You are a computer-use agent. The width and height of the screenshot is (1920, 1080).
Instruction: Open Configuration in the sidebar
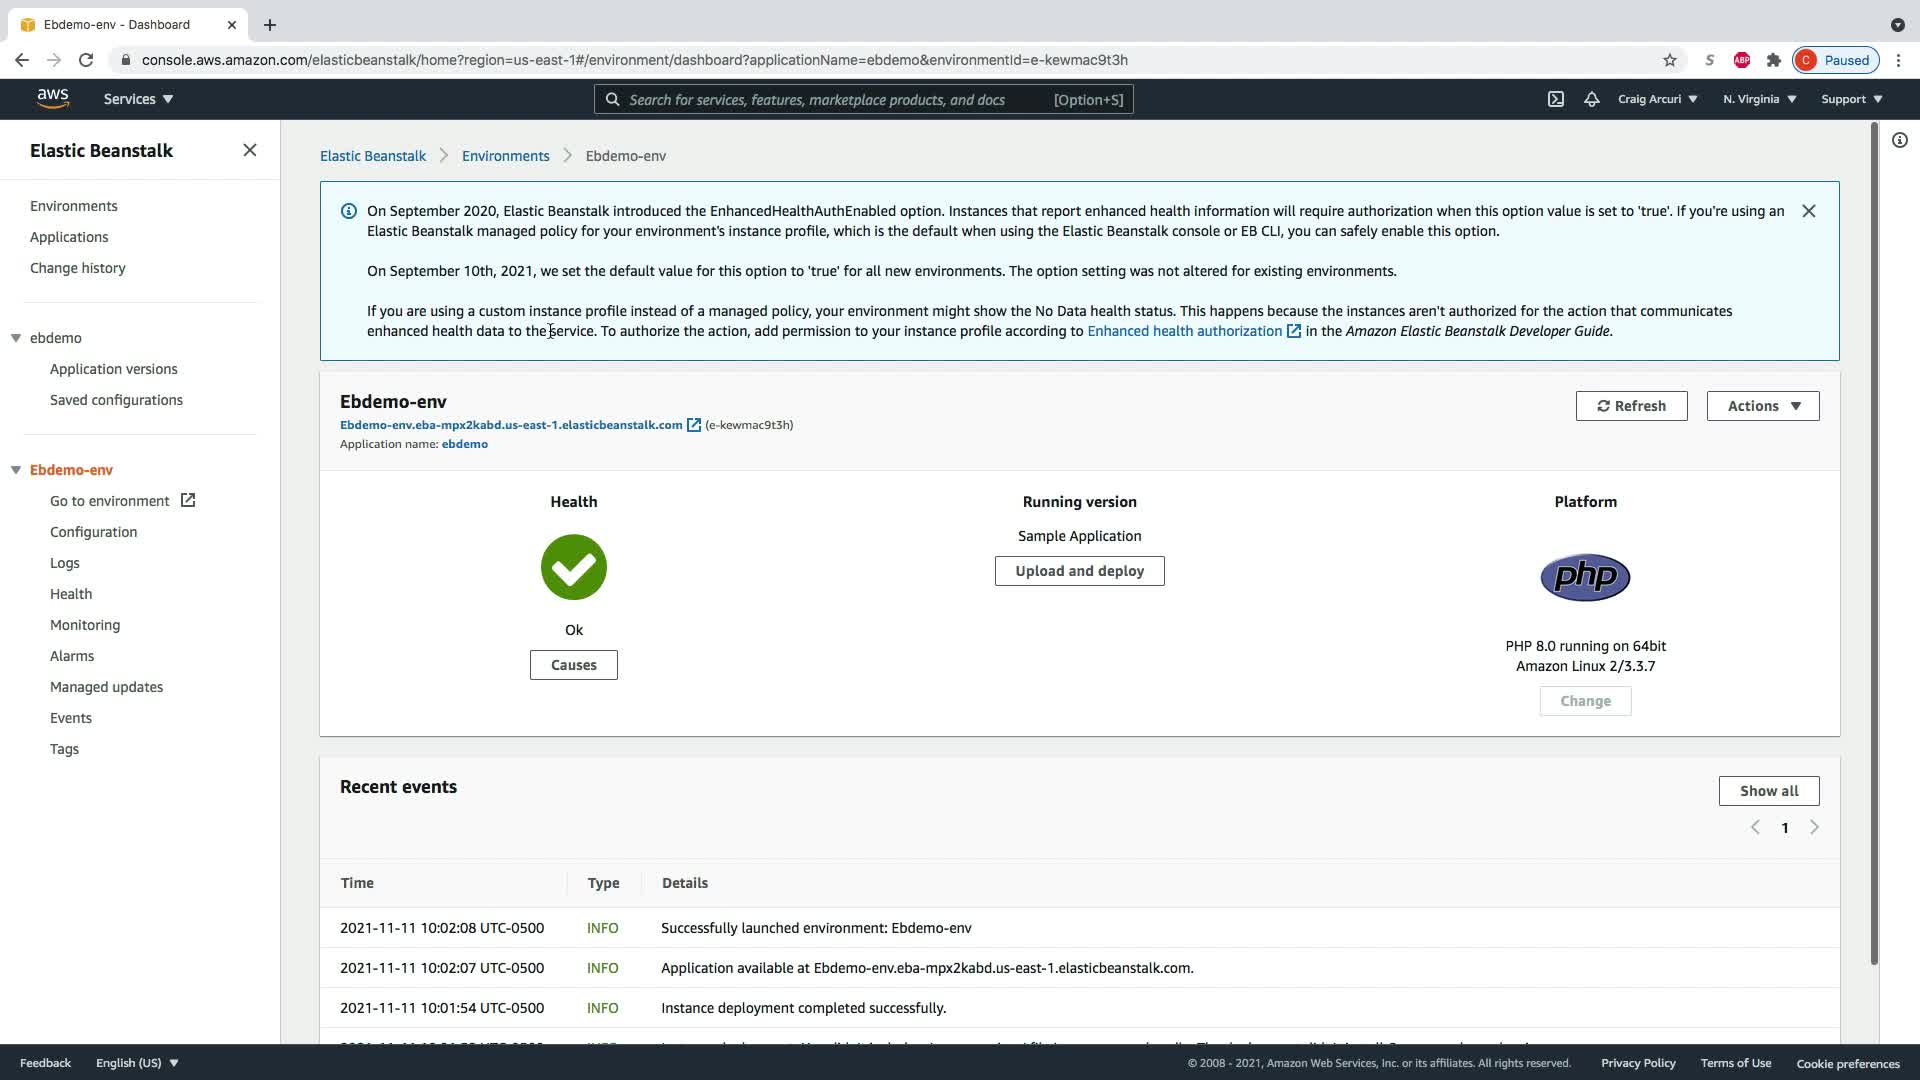pyautogui.click(x=93, y=532)
